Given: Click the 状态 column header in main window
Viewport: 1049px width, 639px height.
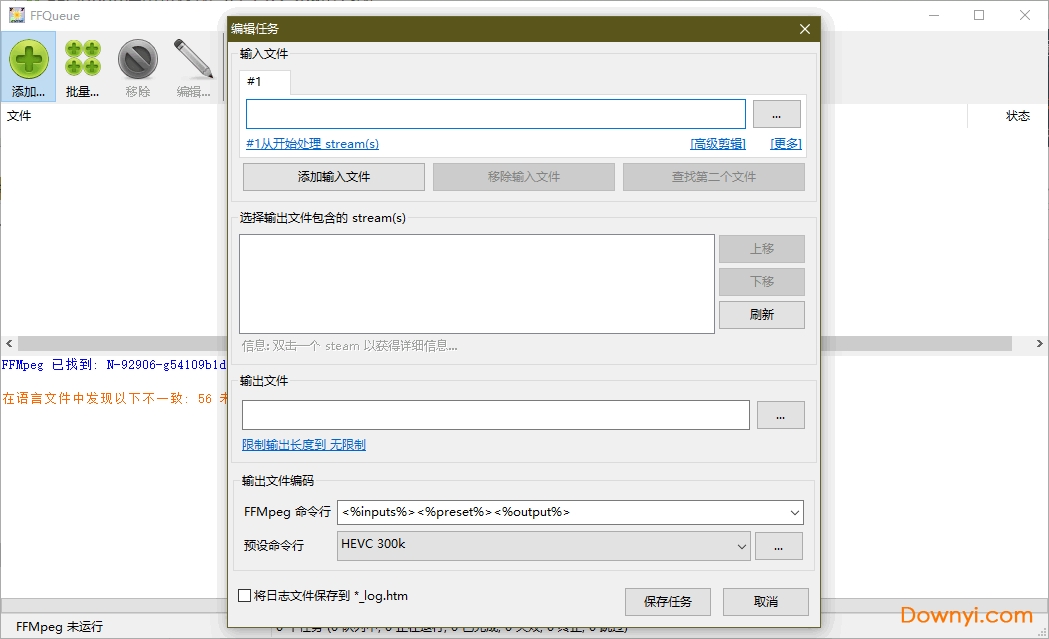Looking at the screenshot, I should click(1018, 116).
